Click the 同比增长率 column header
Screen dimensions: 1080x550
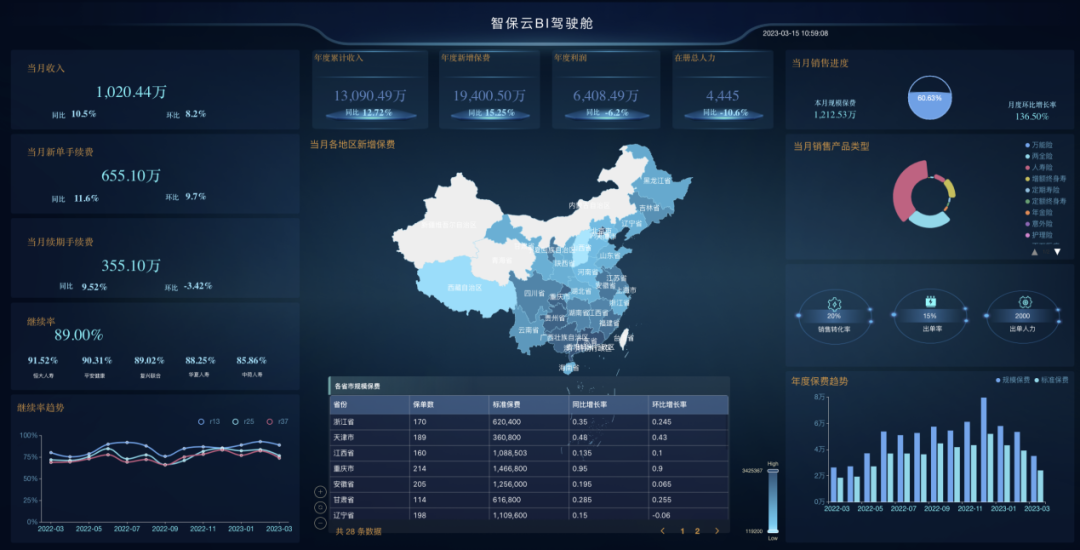608,405
